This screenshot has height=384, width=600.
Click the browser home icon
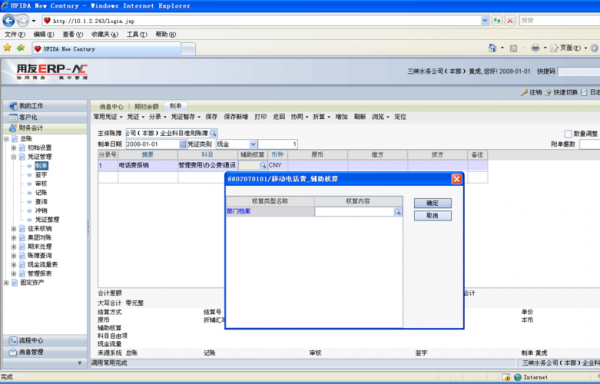point(492,48)
